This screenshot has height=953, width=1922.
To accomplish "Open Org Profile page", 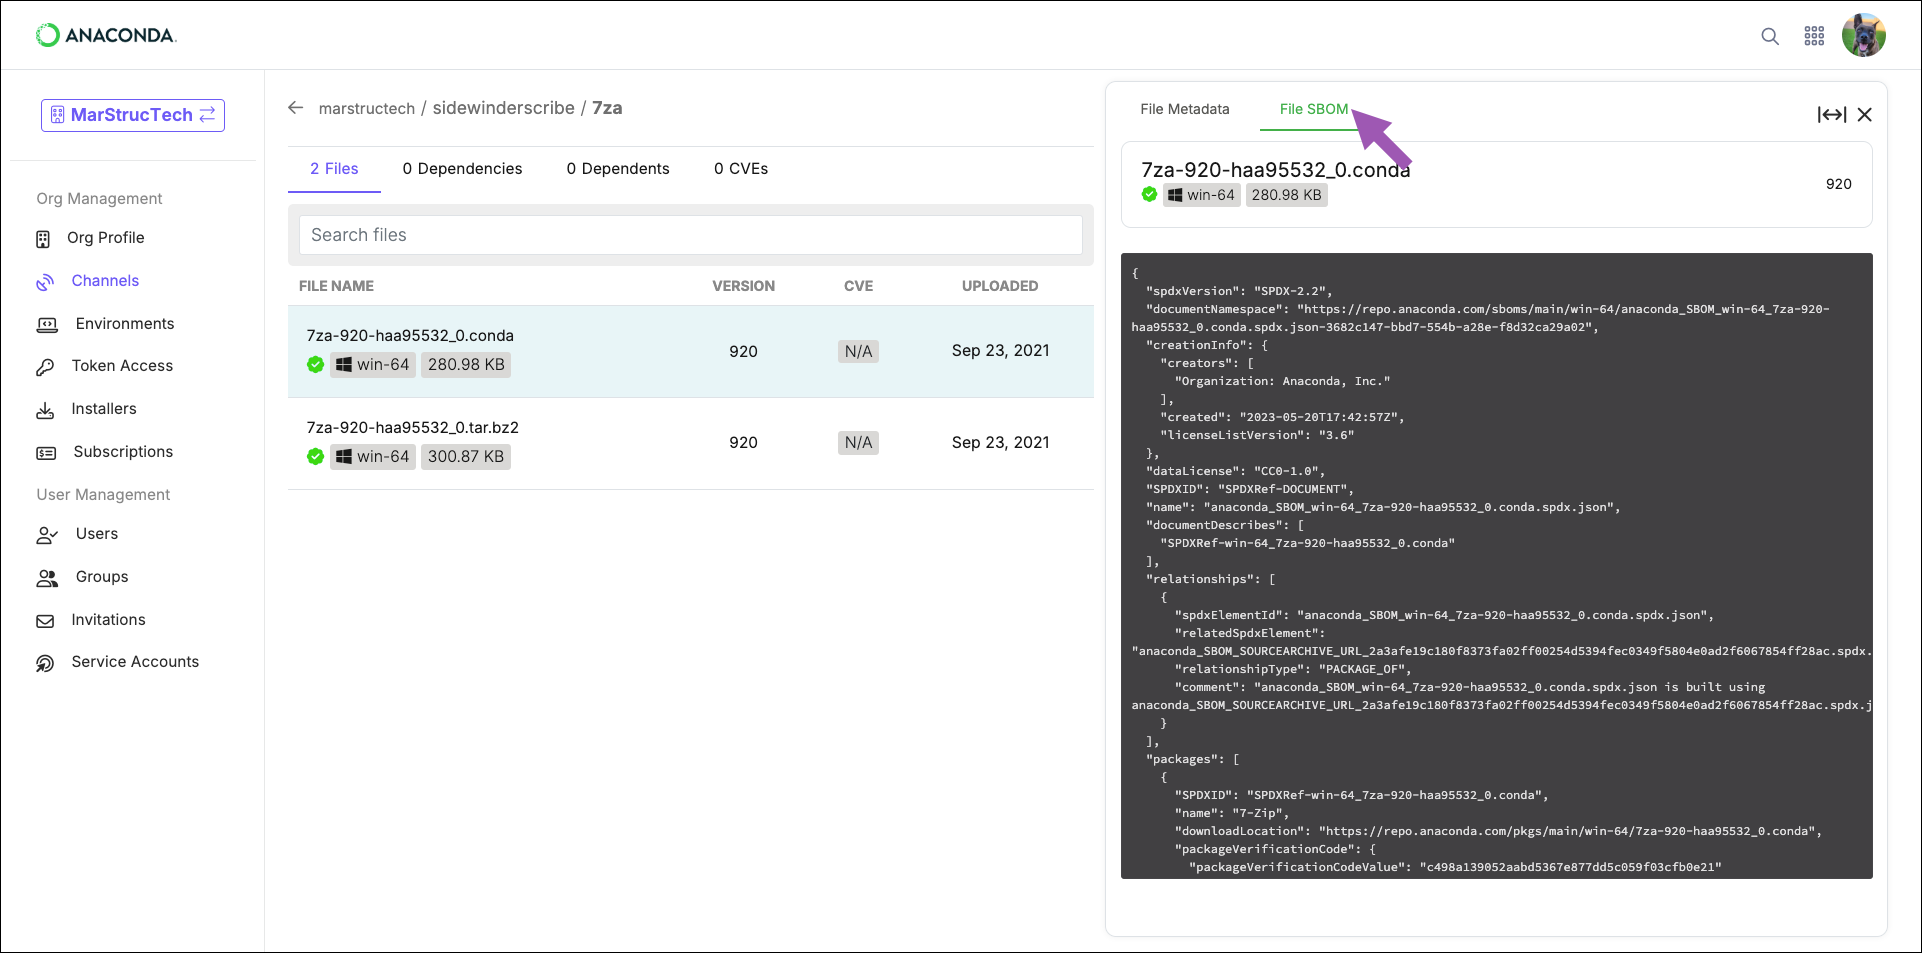I will [106, 238].
